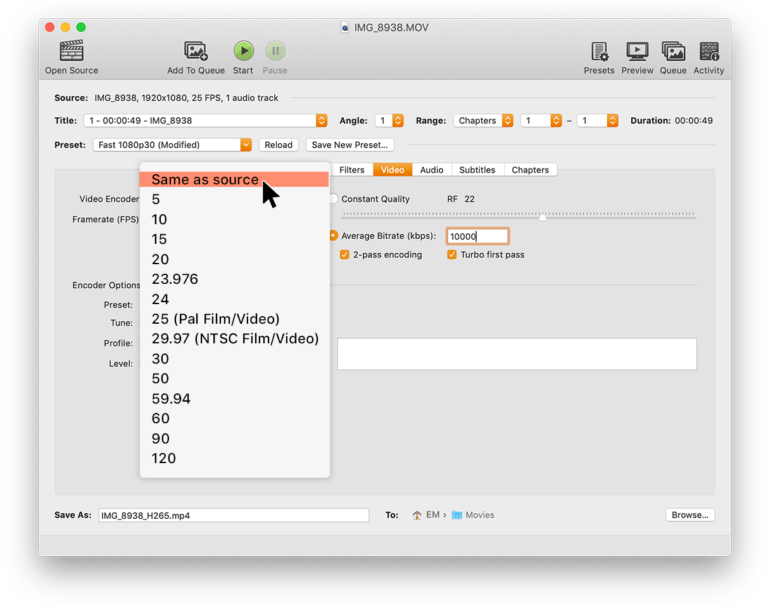Click the Constant Quality RF slider
This screenshot has height=605, width=768.
(x=518, y=216)
